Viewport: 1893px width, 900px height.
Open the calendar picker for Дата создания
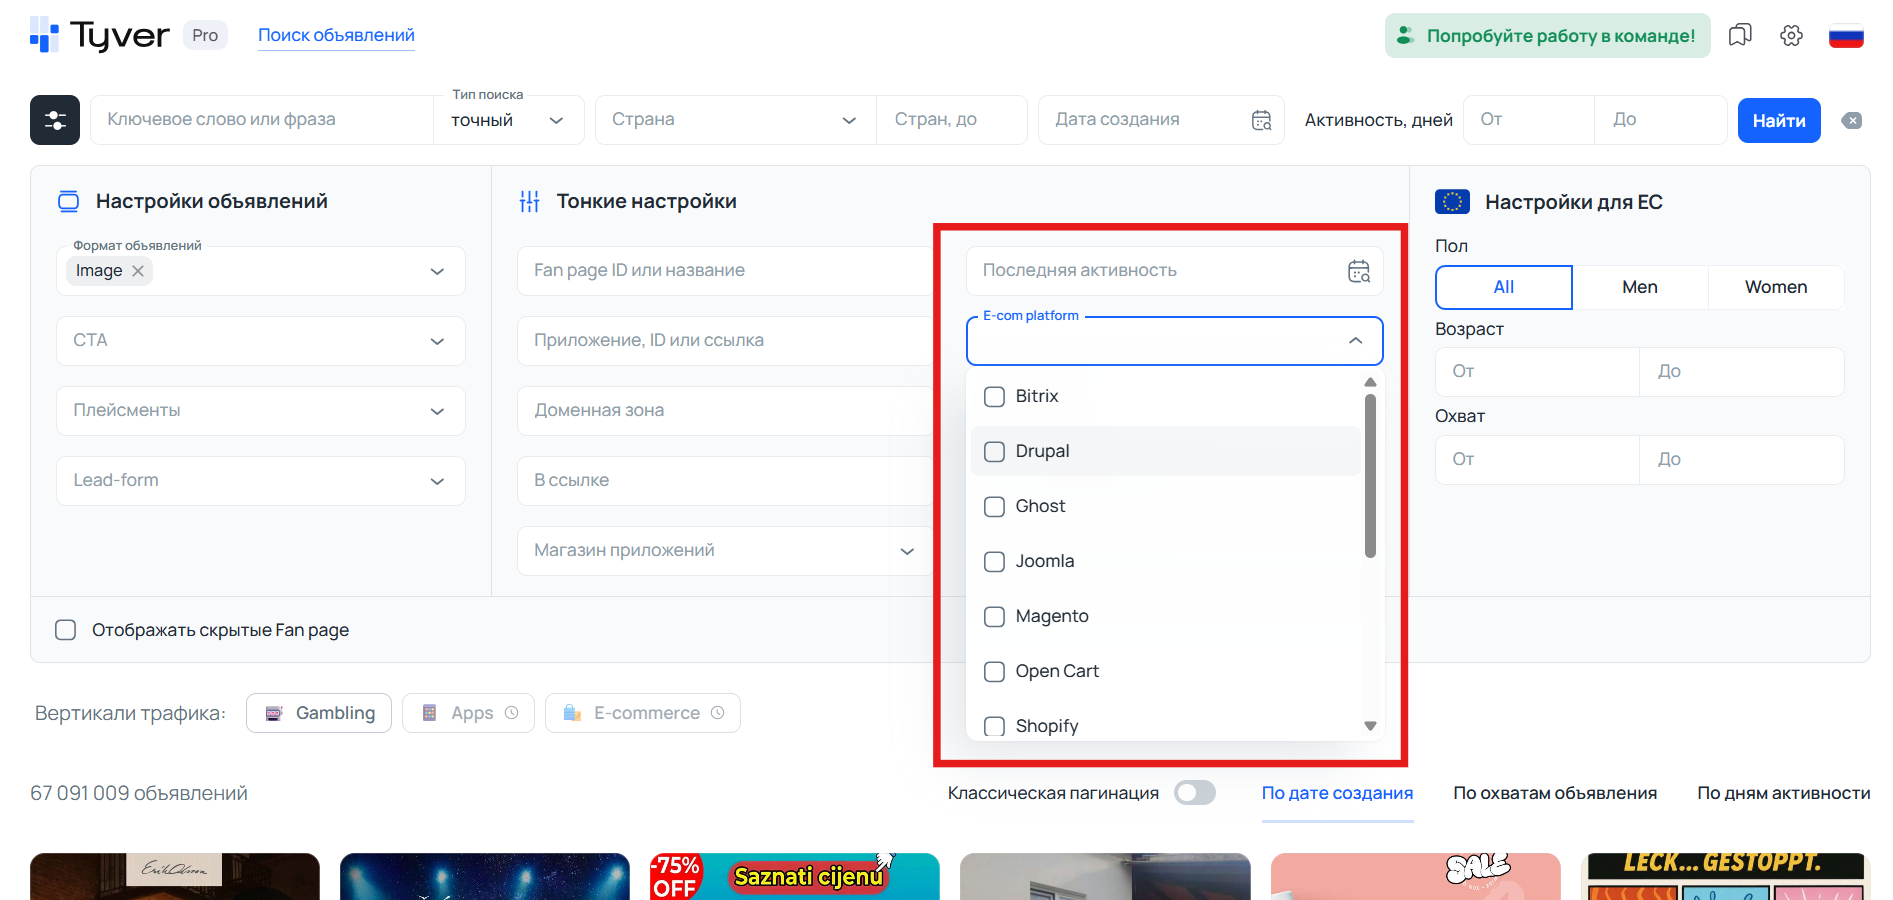coord(1262,119)
